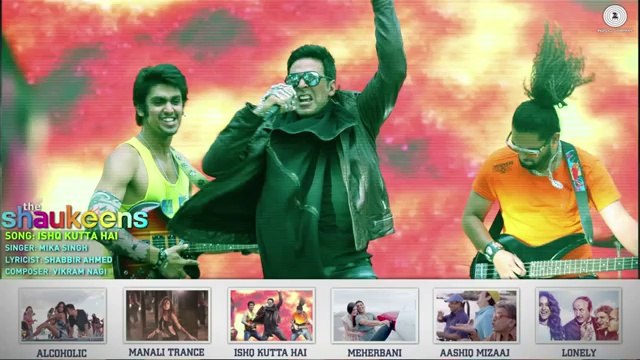Click the Zee Music Company logo
The height and width of the screenshot is (360, 640).
[614, 18]
